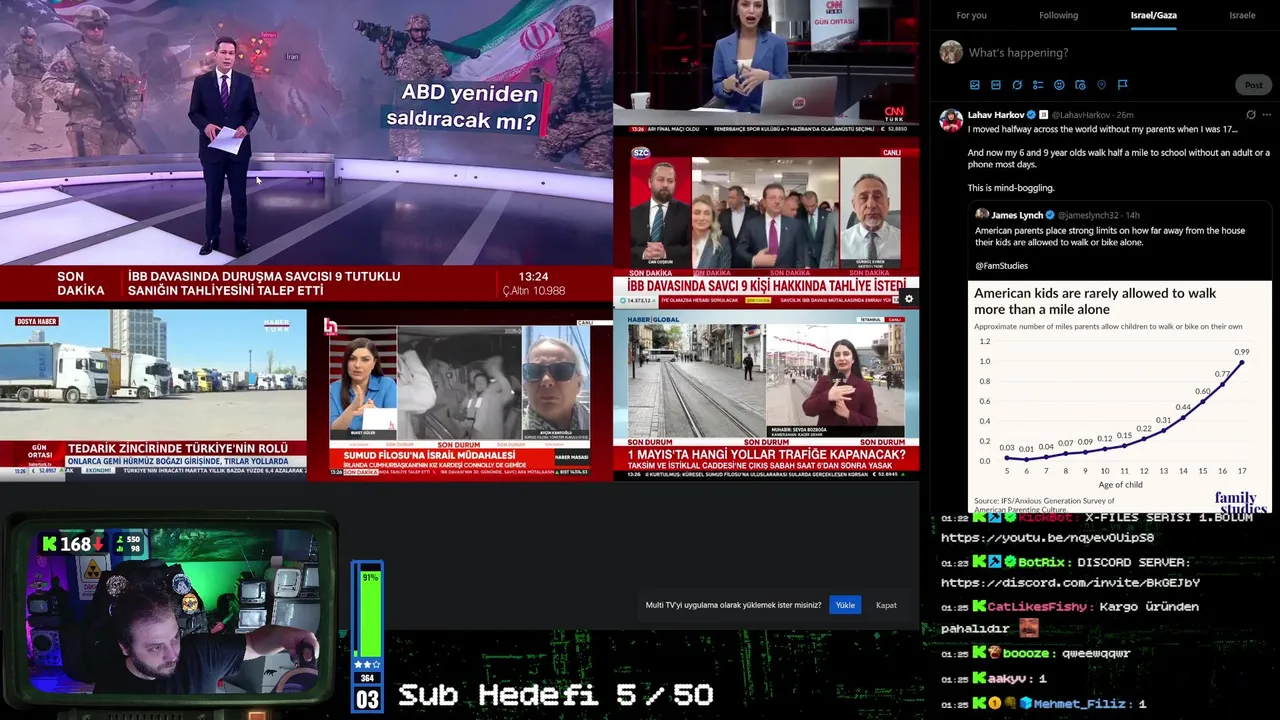Open @LahavHarkov handle link
This screenshot has height=720, width=1280.
coord(1080,115)
